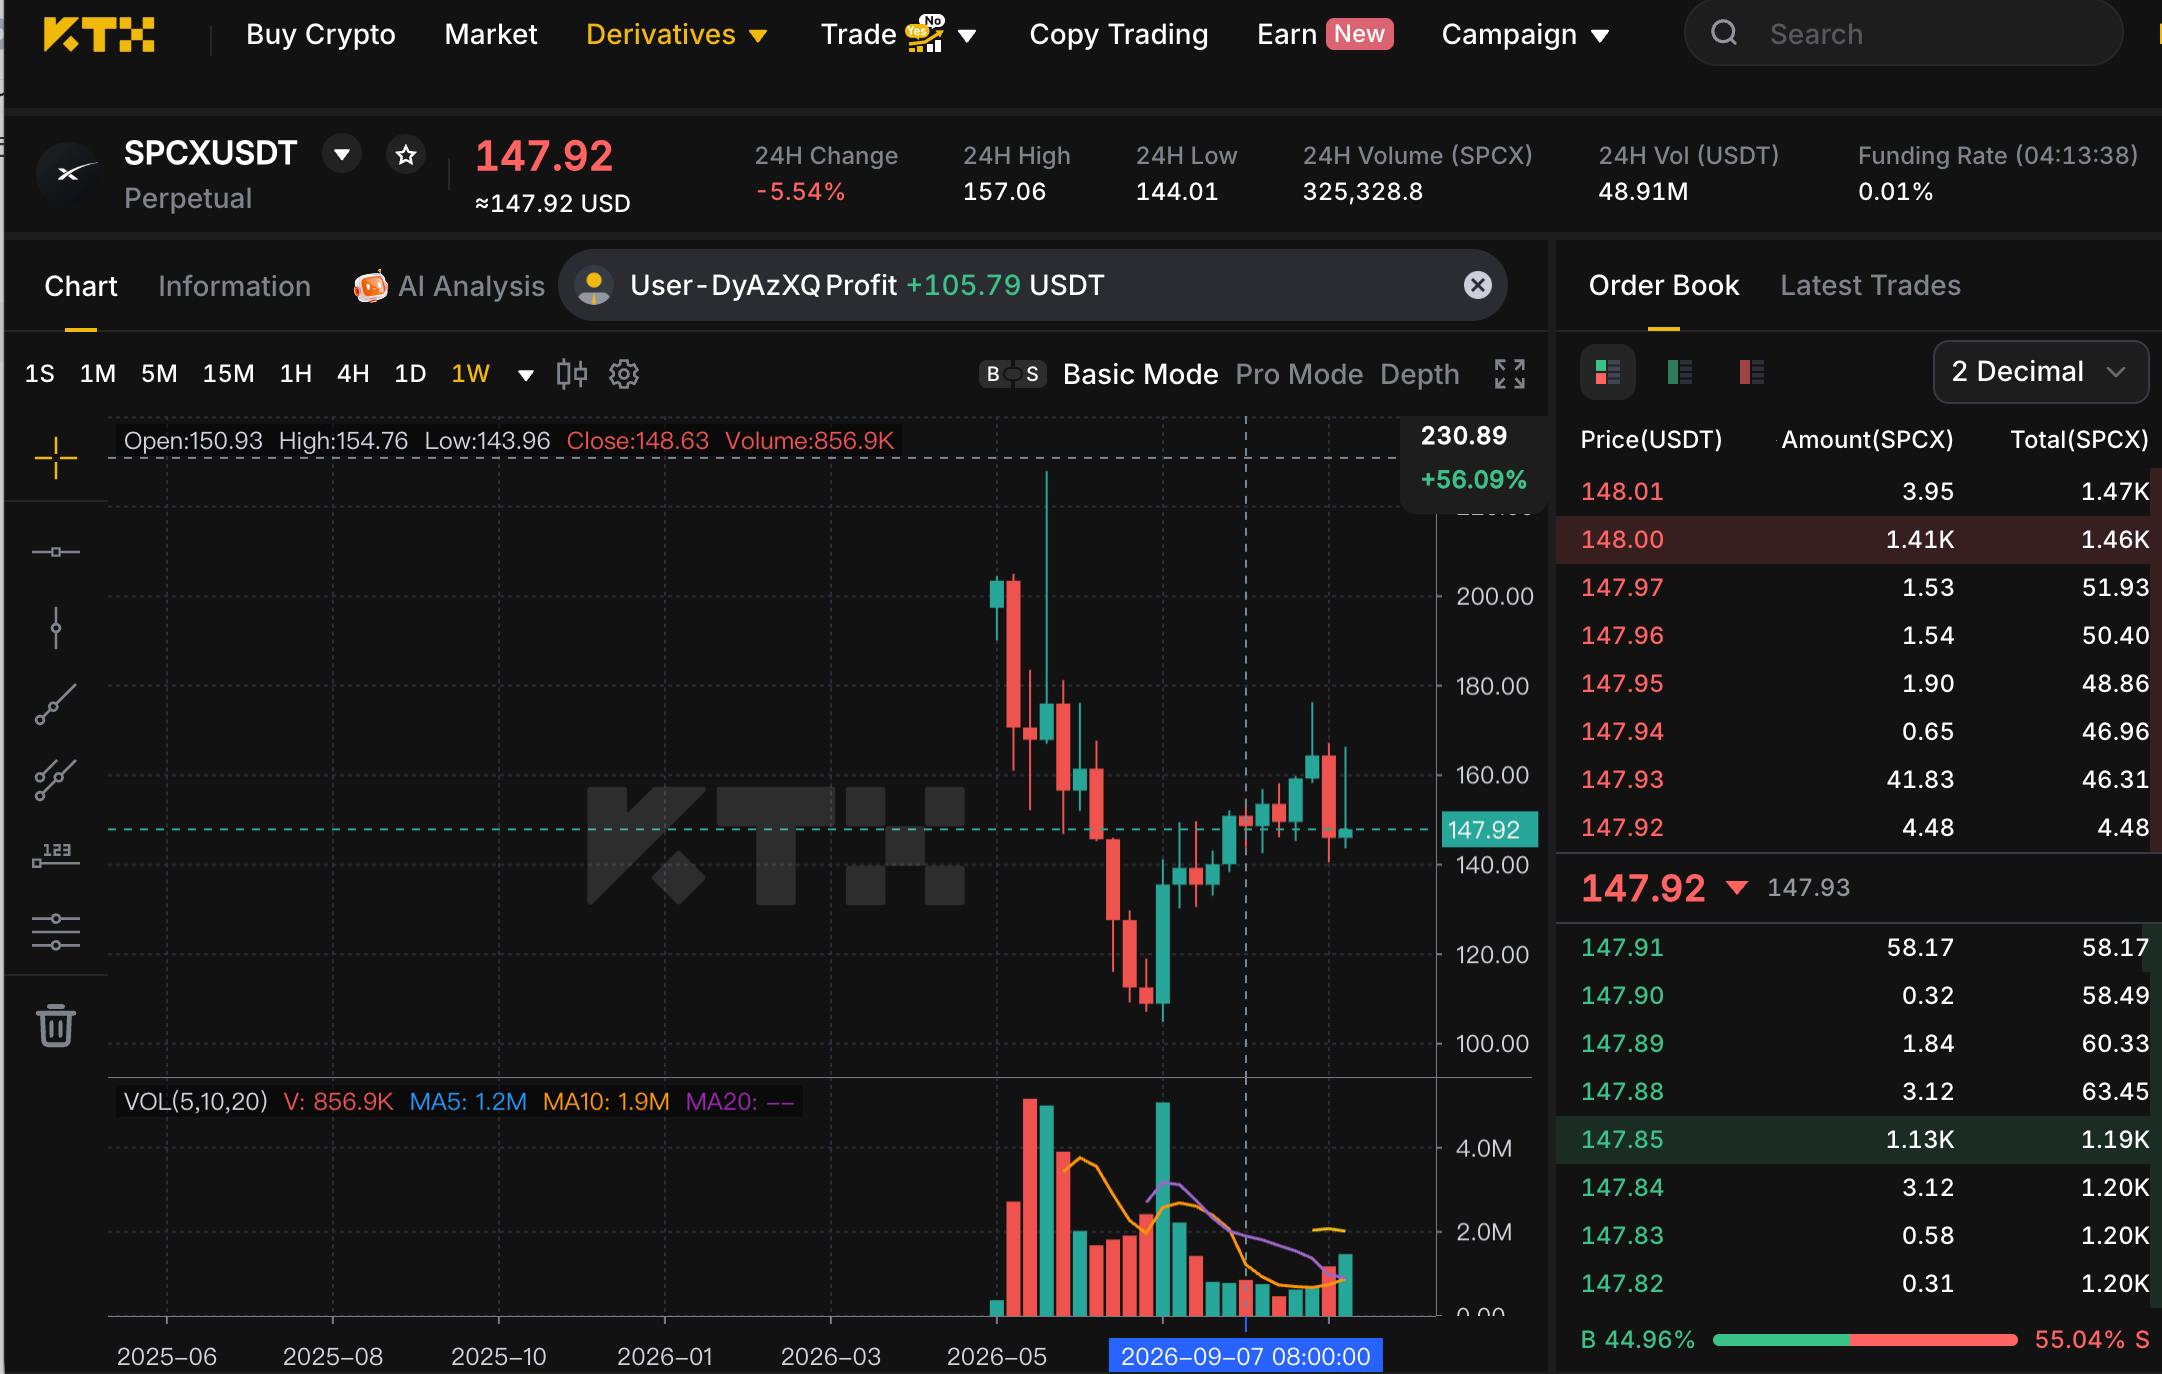
Task: Open the AI Analysis tab
Action: click(471, 286)
